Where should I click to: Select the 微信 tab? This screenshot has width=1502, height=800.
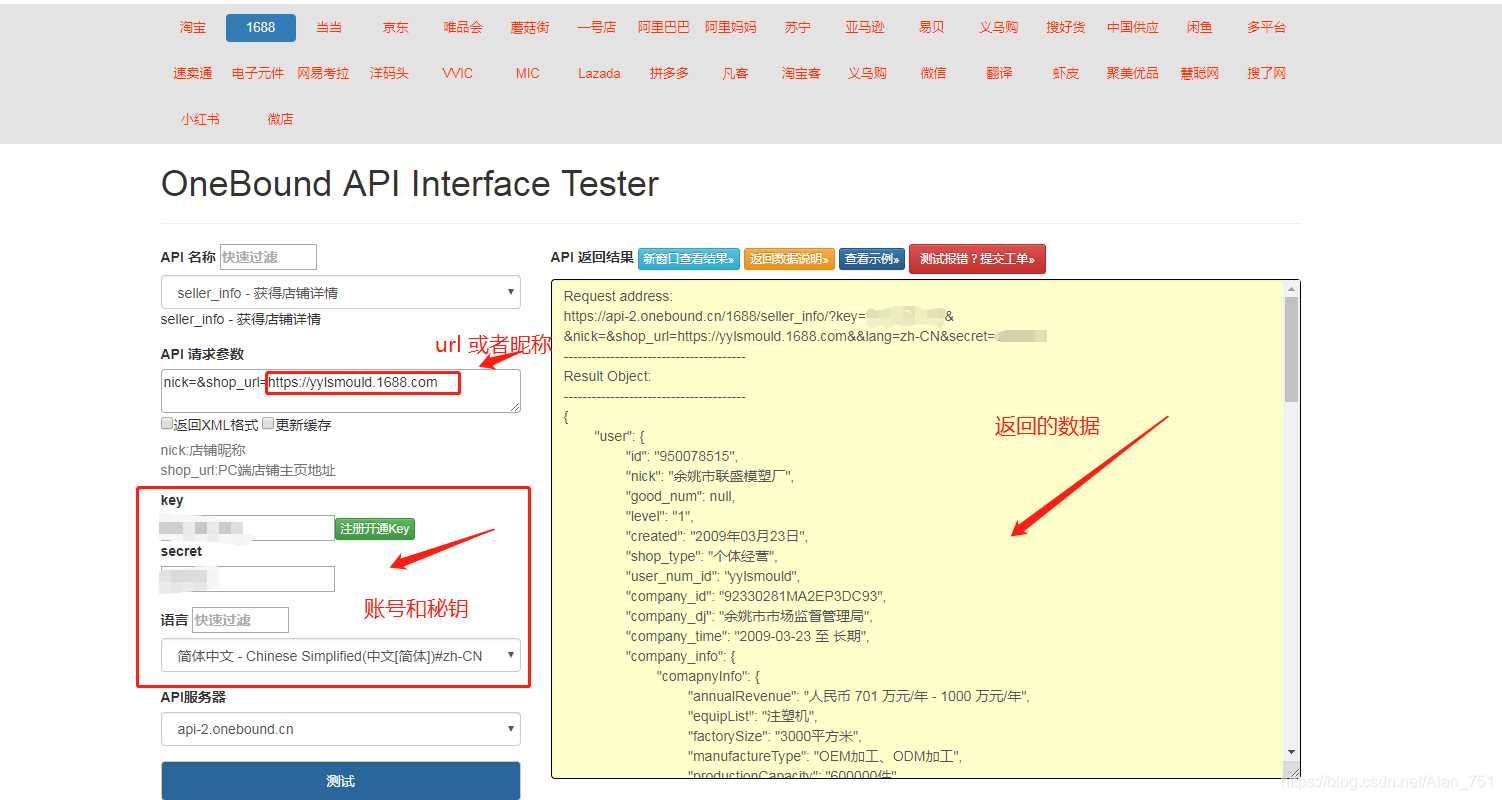[933, 74]
